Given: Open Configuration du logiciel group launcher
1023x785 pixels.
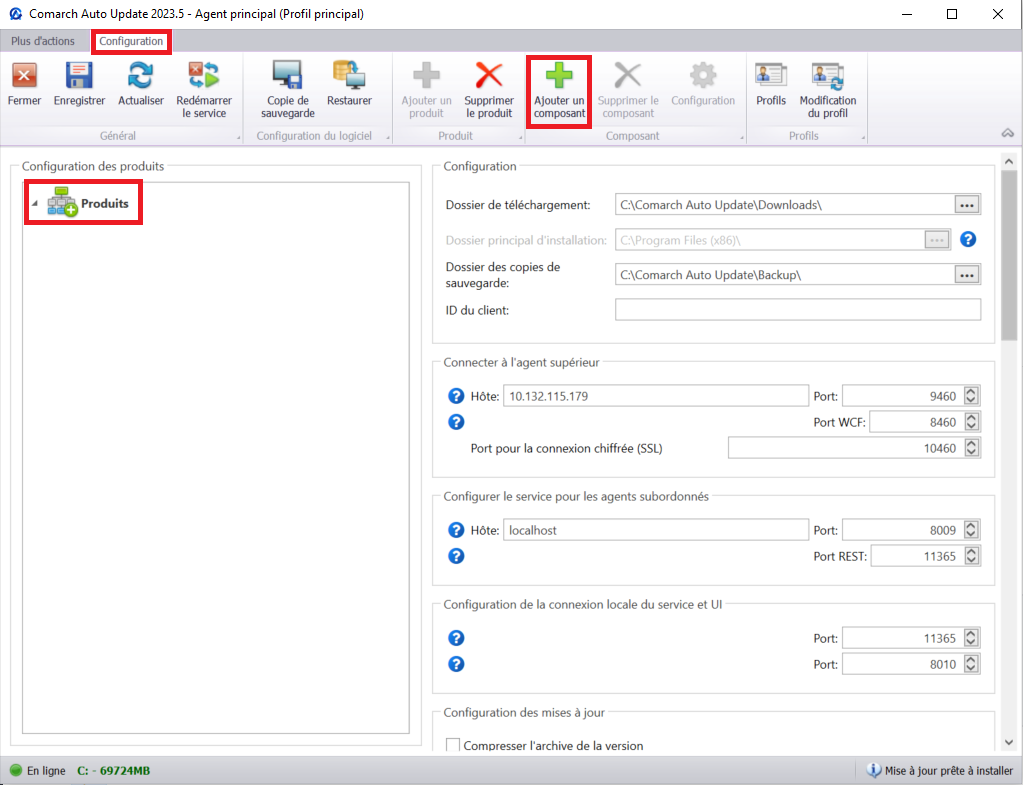Looking at the screenshot, I should (x=388, y=138).
